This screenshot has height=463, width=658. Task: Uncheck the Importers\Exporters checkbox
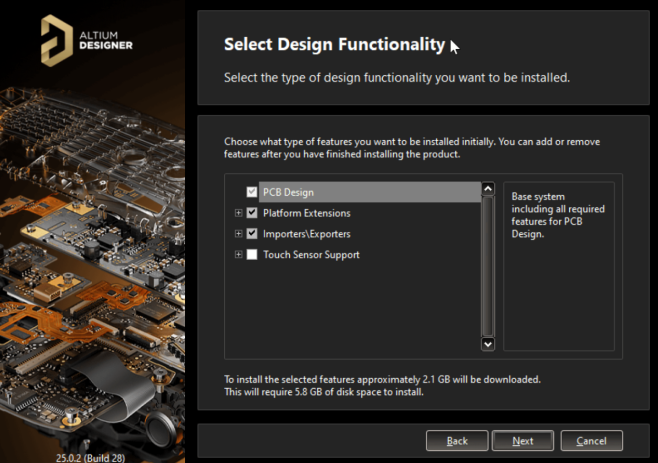(x=252, y=234)
